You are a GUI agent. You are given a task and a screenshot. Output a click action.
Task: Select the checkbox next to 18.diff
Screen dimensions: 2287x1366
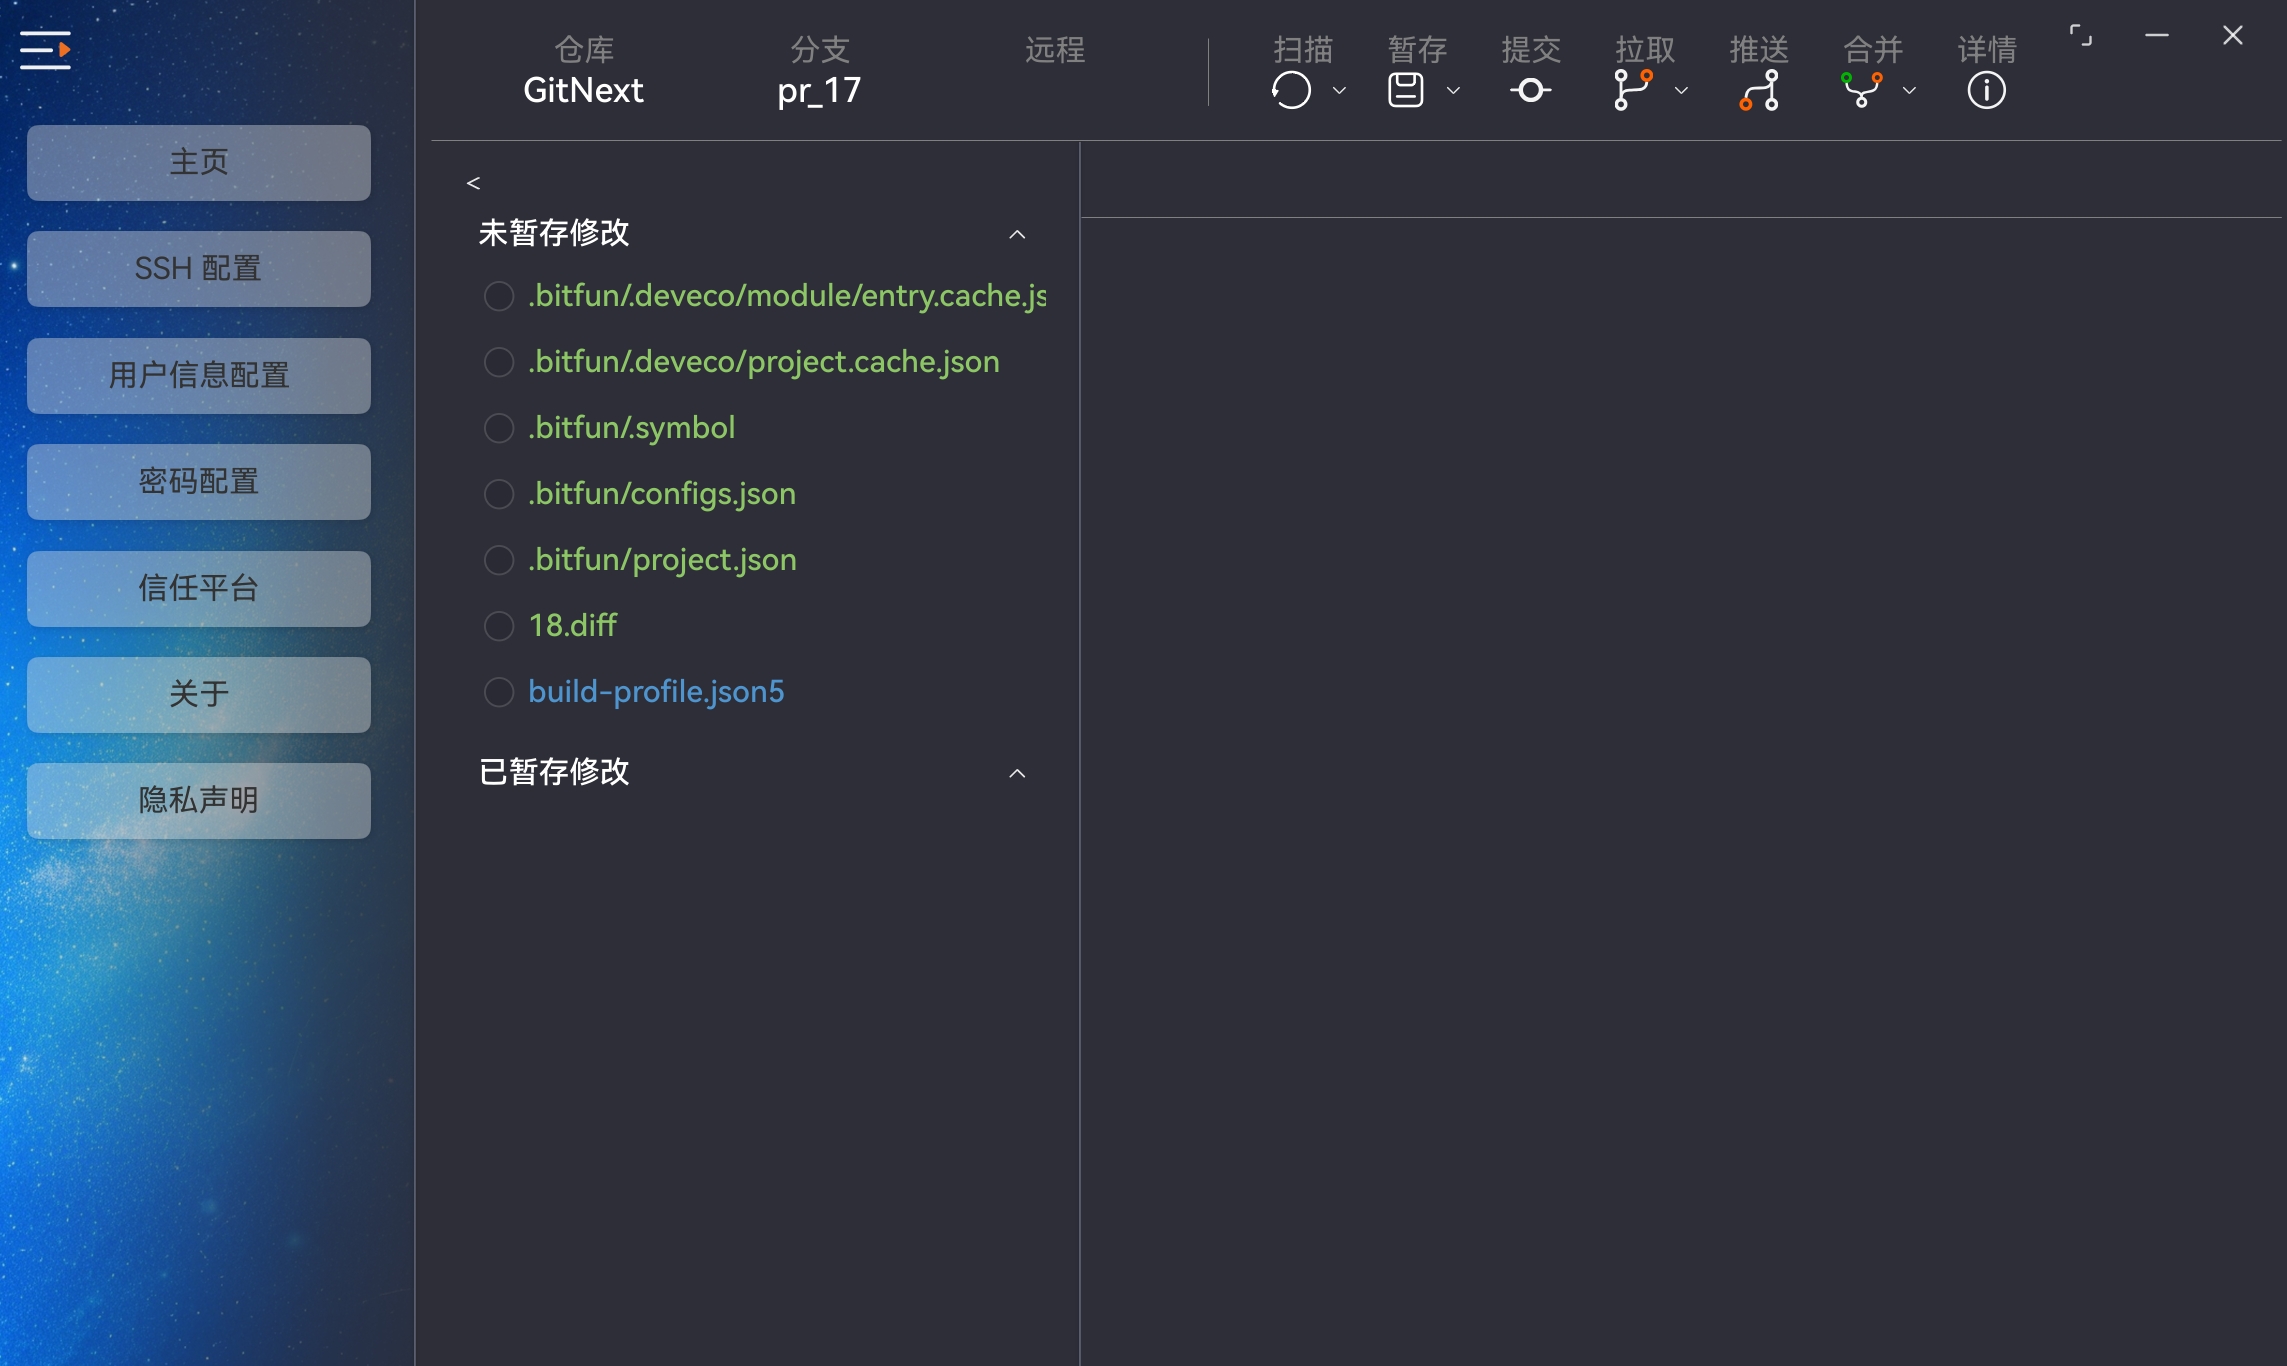(x=499, y=625)
